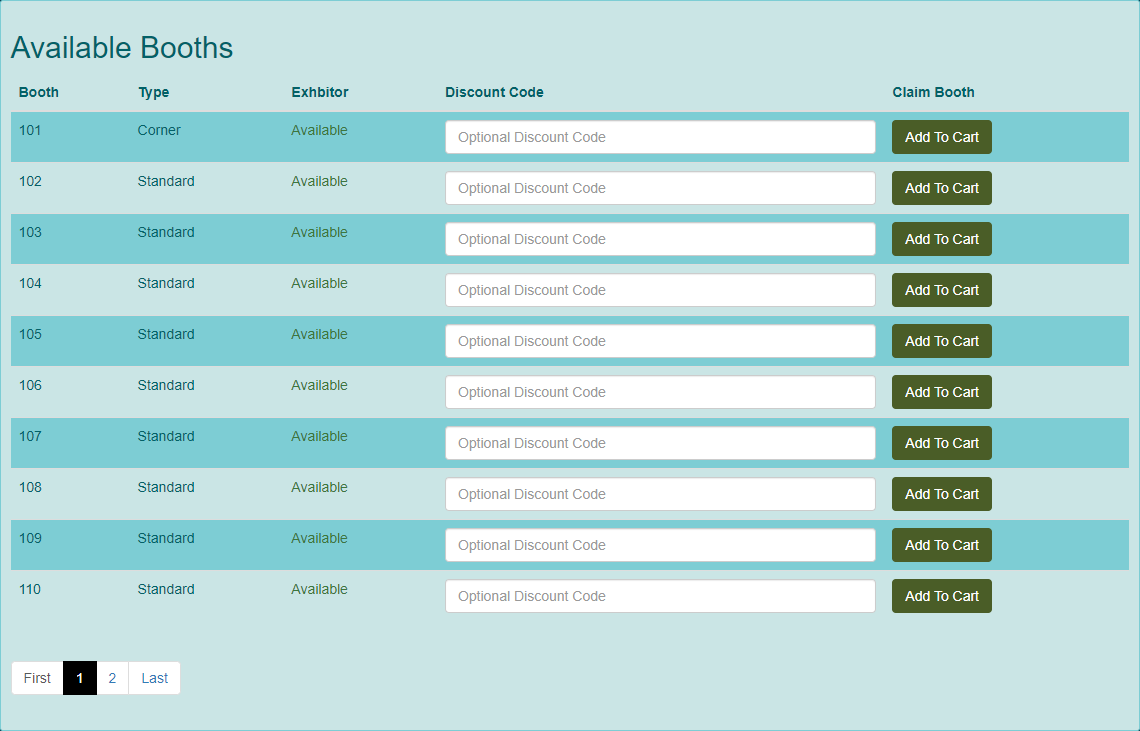This screenshot has height=731, width=1140.
Task: Select booth number 104 cell
Action: pos(30,283)
